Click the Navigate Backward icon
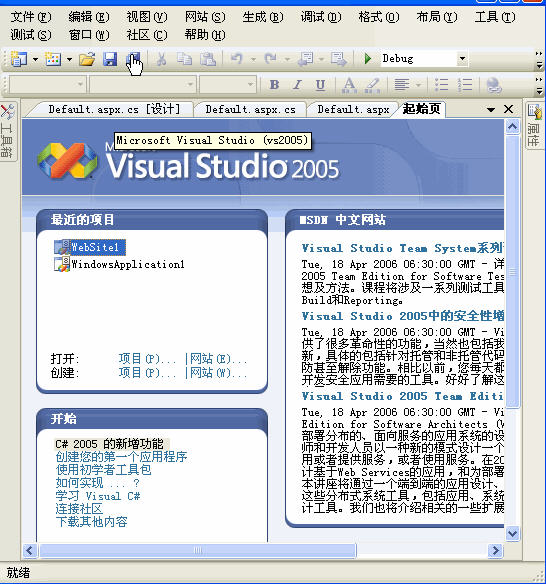Viewport: 546px width, 584px height. point(305,59)
